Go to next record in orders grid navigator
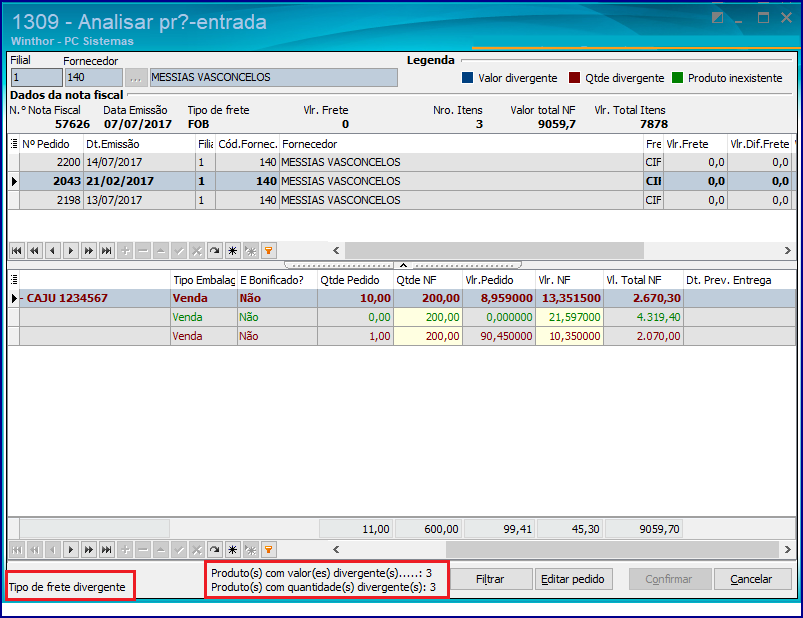 coord(71,250)
